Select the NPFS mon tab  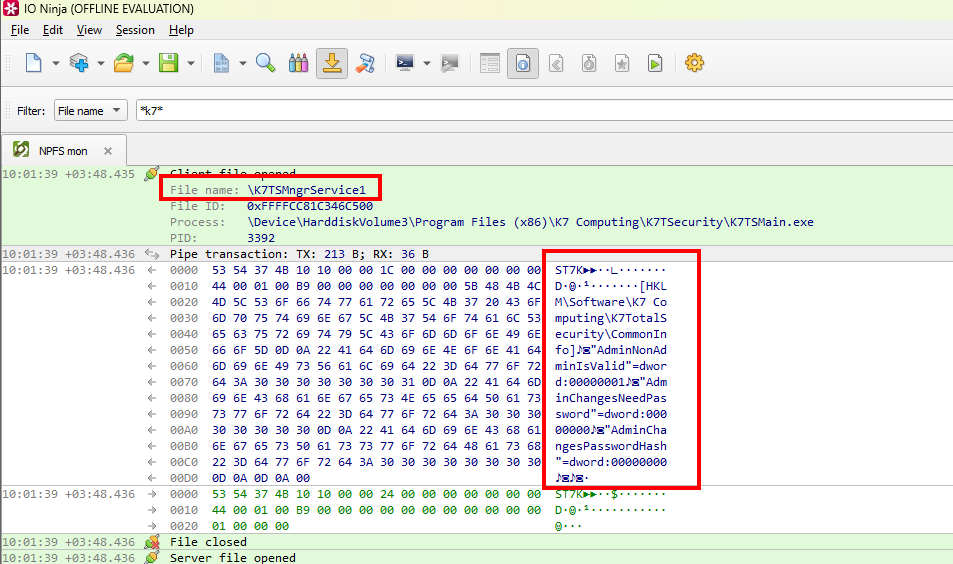coord(63,151)
